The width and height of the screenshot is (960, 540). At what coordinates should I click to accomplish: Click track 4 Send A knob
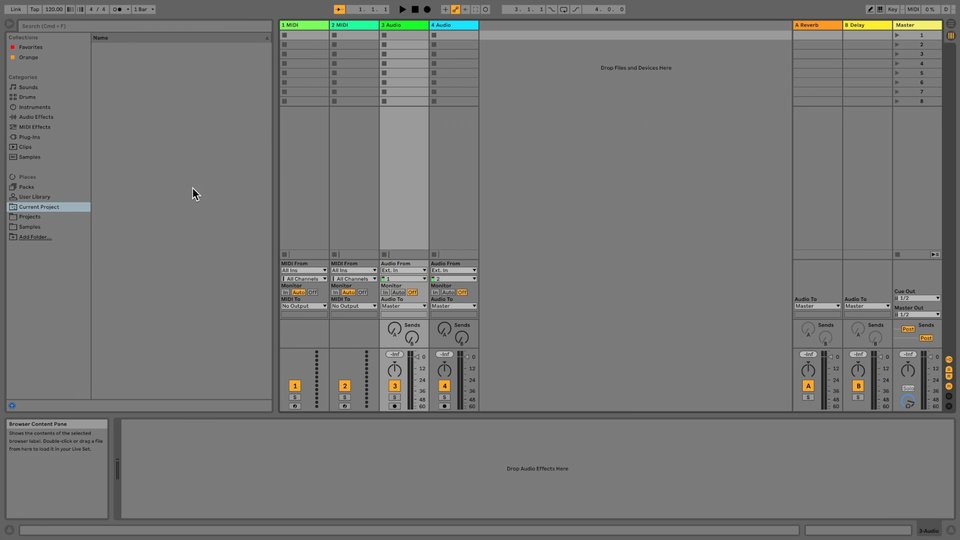[x=444, y=329]
